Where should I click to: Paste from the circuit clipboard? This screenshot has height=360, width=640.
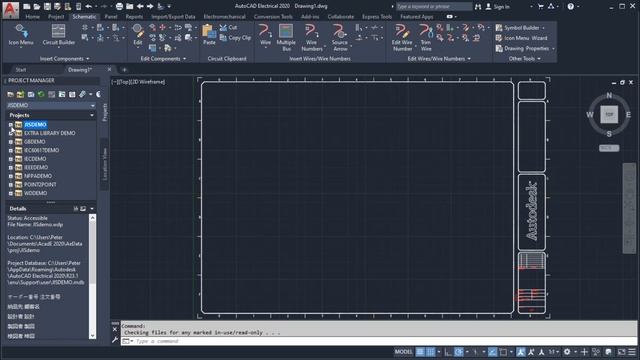coord(209,35)
